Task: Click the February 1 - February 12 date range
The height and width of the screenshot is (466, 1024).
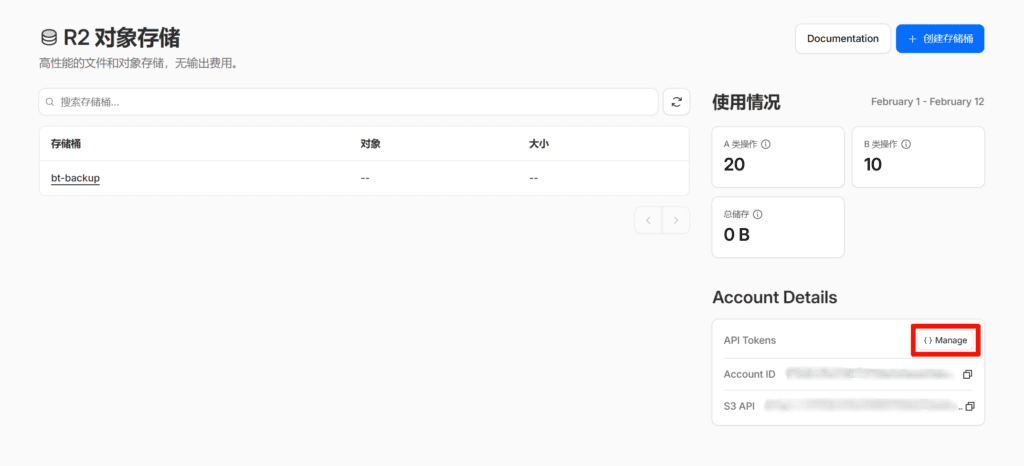Action: click(927, 102)
